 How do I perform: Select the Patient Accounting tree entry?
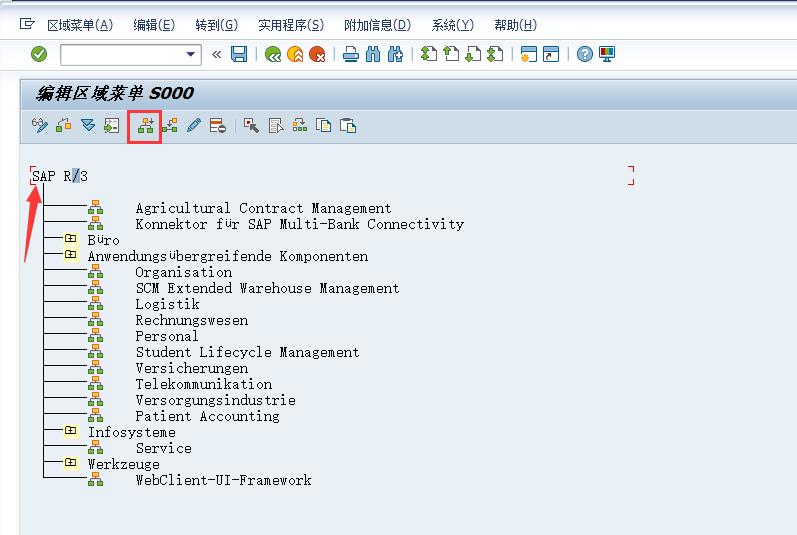tap(207, 416)
